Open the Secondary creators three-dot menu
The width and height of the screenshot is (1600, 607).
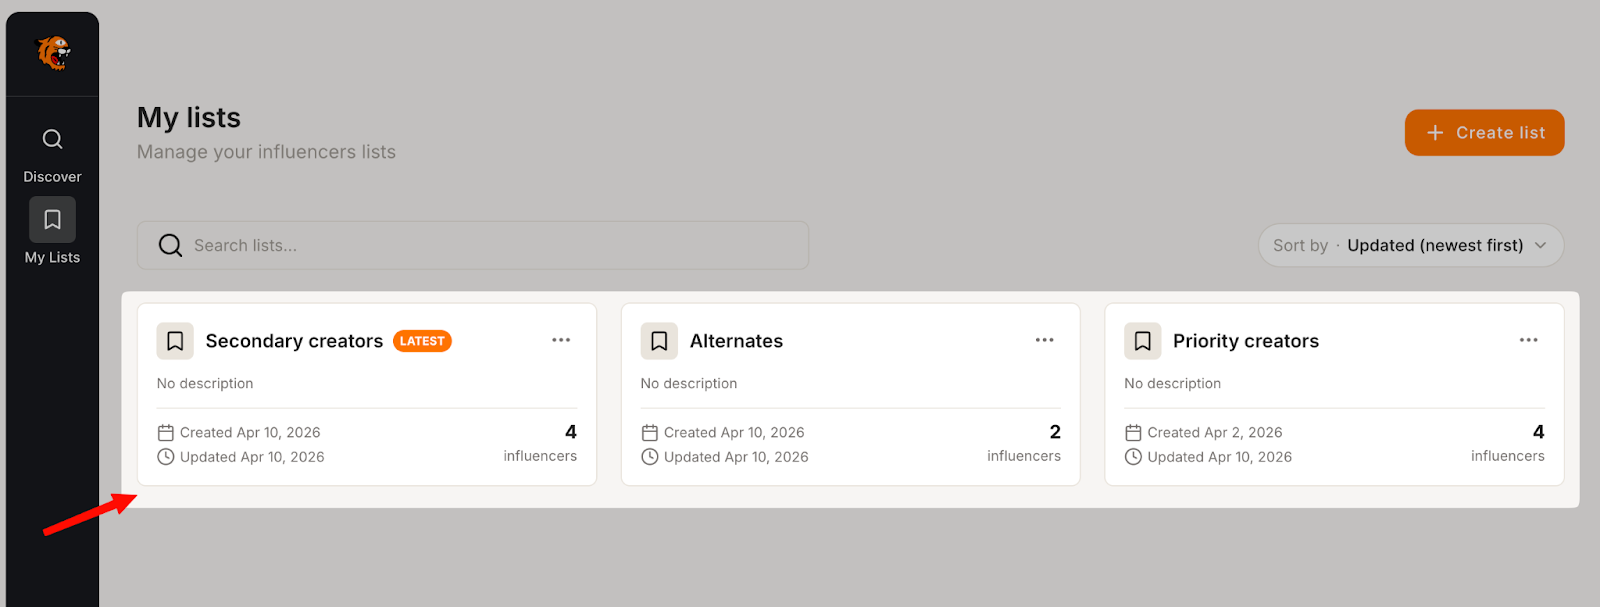[x=561, y=340]
